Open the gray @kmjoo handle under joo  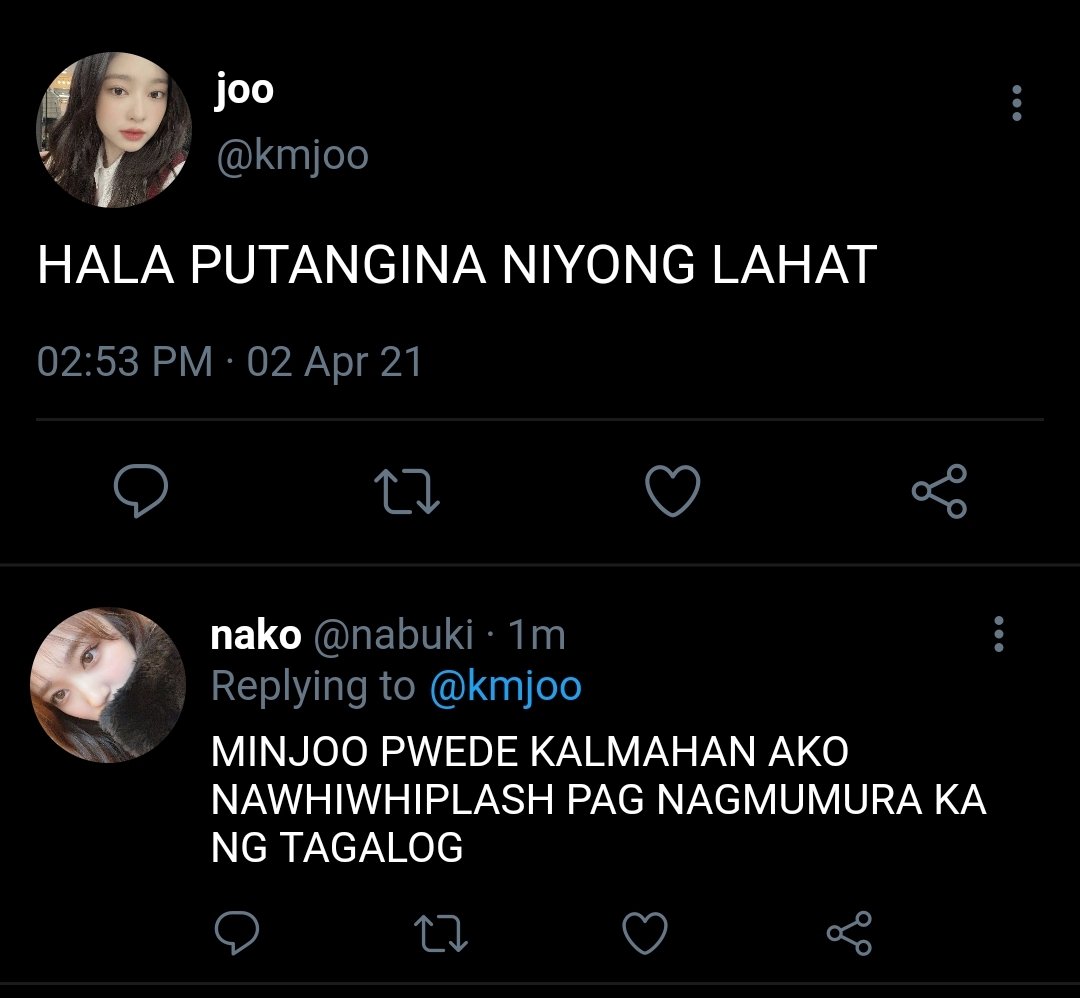(292, 156)
